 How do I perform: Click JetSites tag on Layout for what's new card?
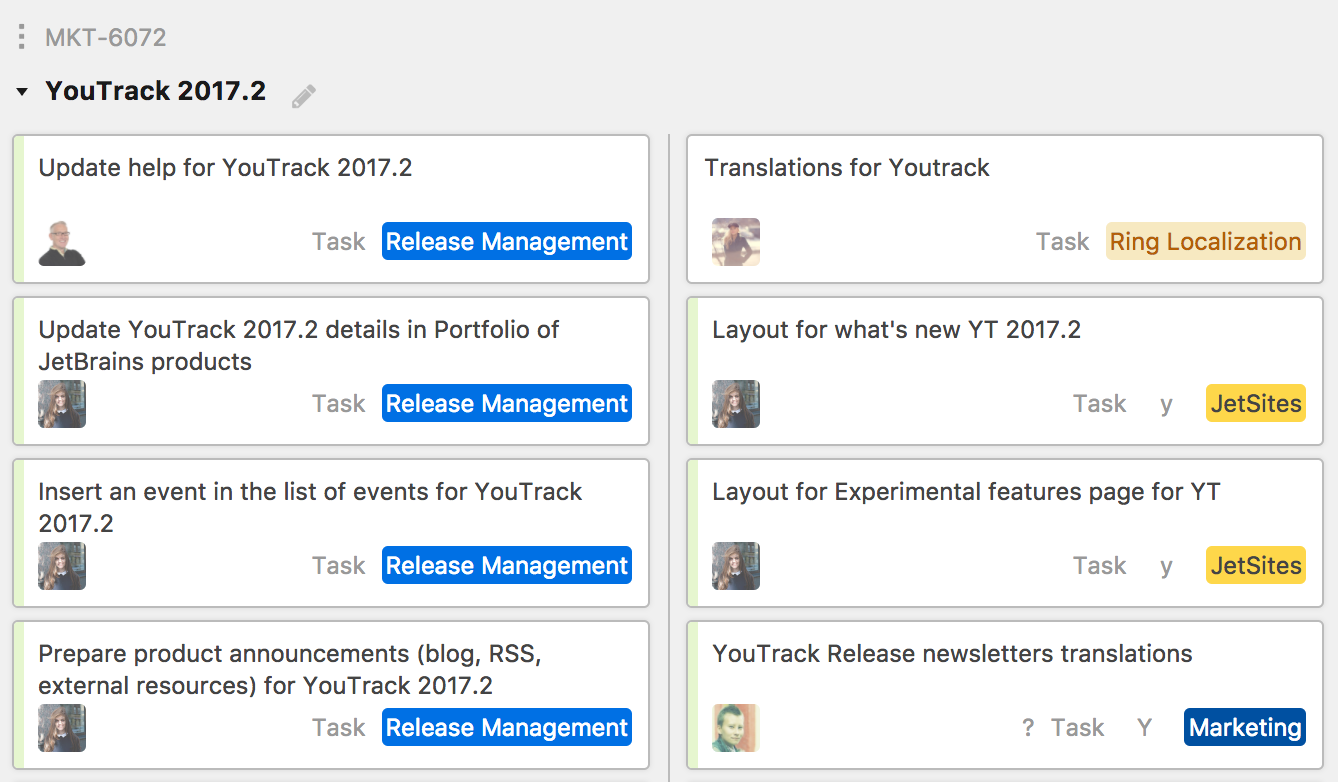1256,403
